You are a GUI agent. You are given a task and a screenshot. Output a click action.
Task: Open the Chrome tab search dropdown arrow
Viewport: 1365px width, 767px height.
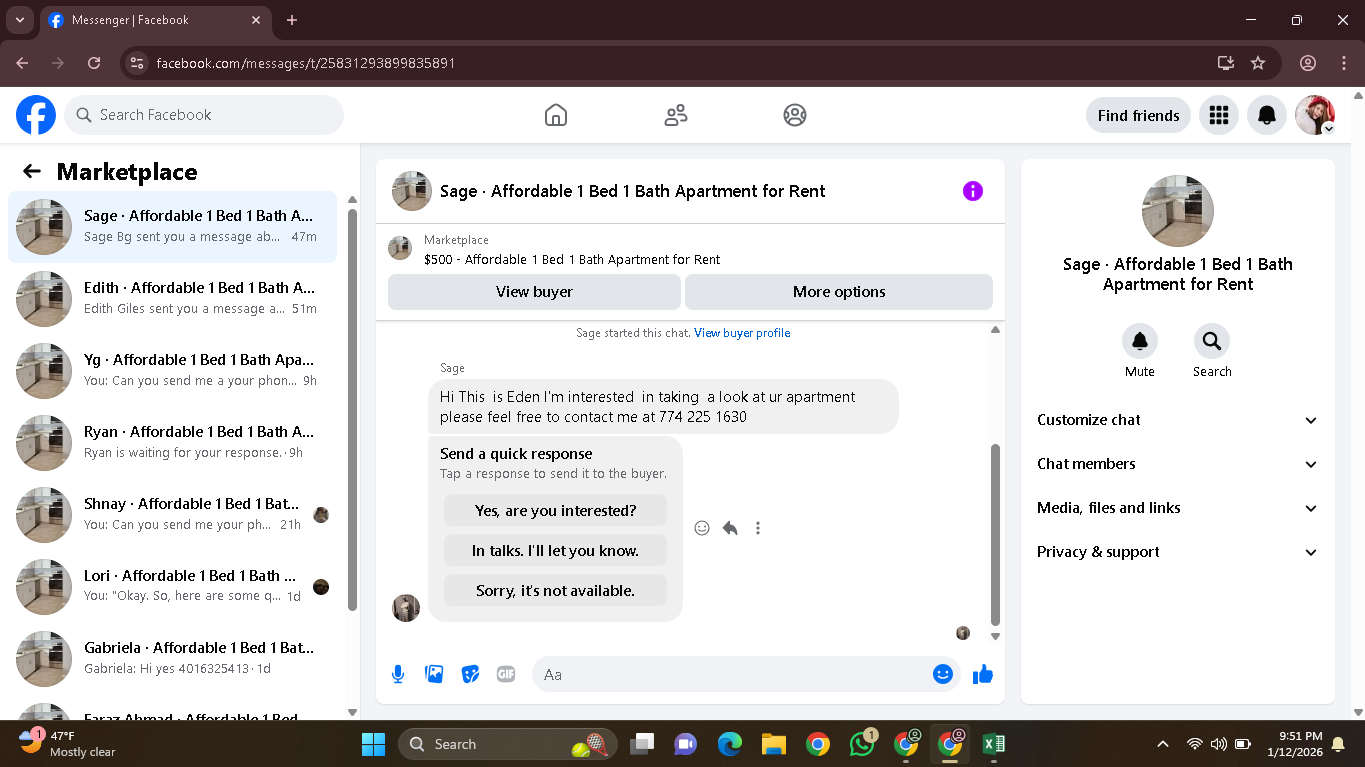19,20
